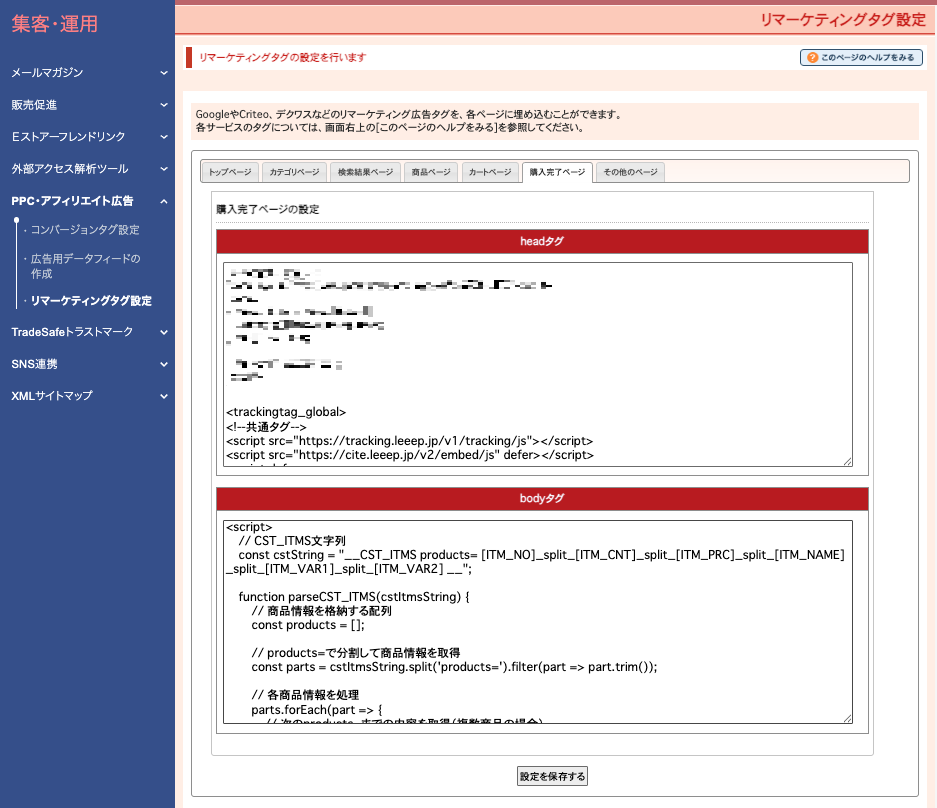Open このページのヘルプをみる help button
The width and height of the screenshot is (937, 808).
pos(861,57)
